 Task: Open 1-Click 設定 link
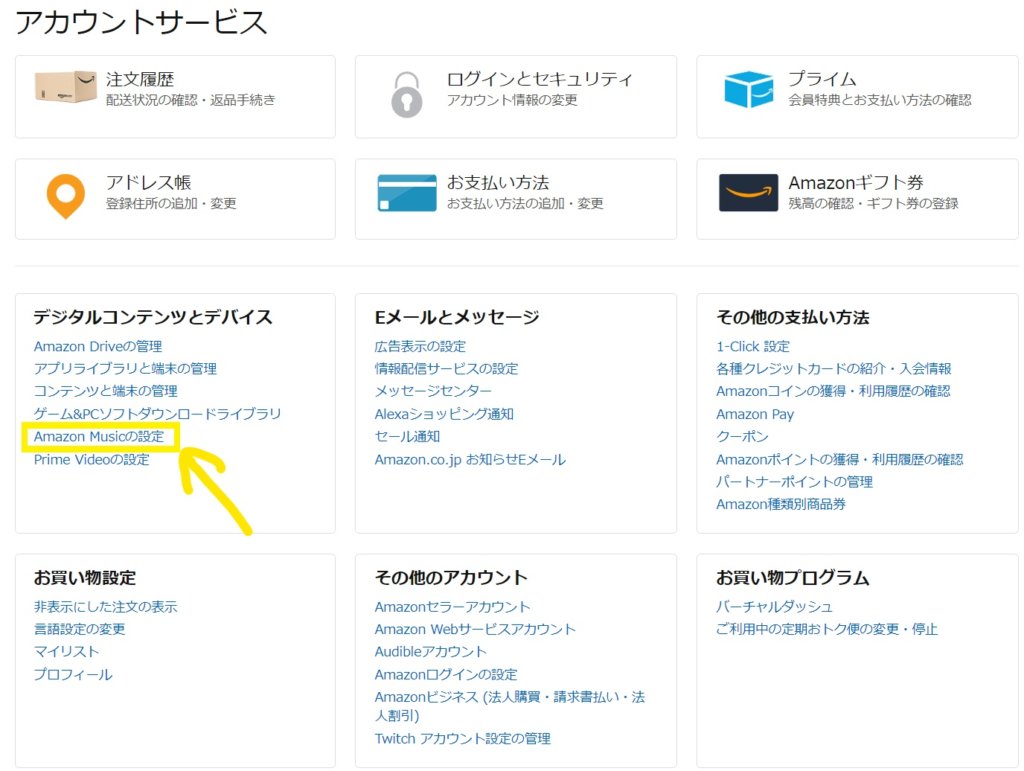click(753, 347)
